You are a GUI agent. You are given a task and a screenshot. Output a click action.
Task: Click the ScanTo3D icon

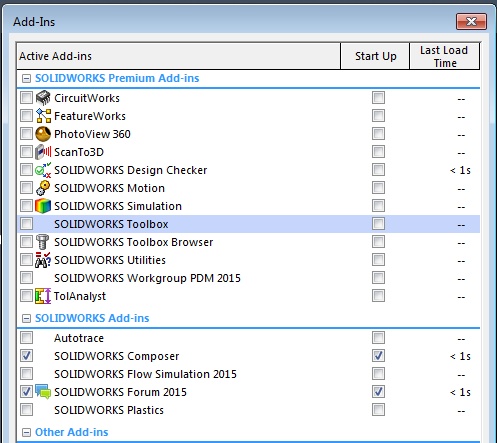(x=43, y=152)
